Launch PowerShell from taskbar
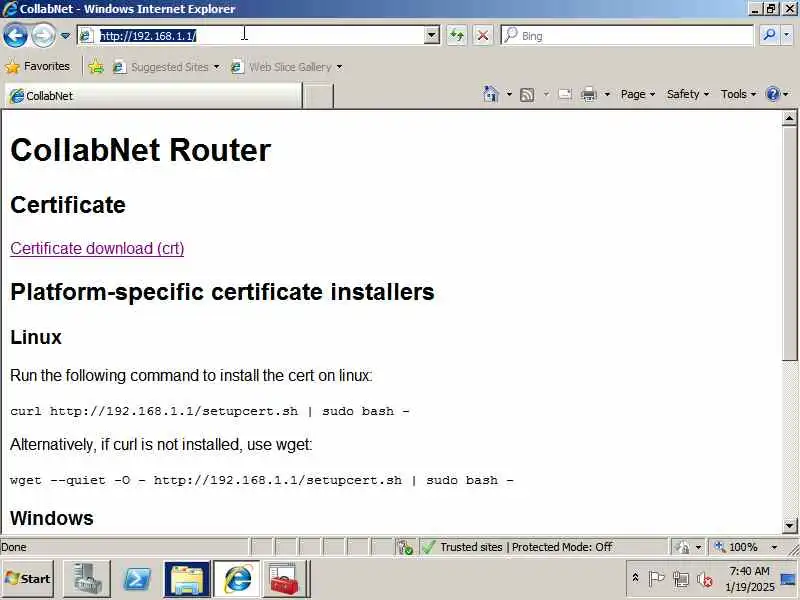Image resolution: width=800 pixels, height=600 pixels. (137, 579)
